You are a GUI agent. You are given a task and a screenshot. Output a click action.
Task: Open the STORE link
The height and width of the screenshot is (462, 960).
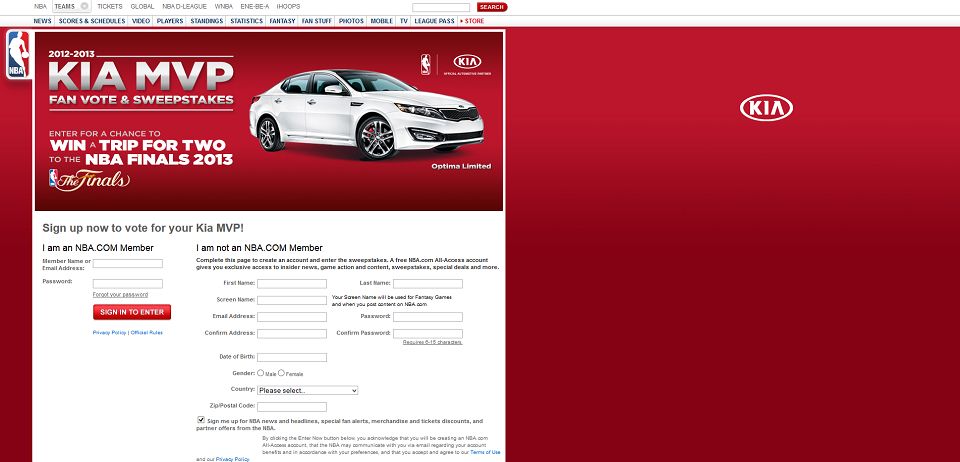[x=473, y=21]
